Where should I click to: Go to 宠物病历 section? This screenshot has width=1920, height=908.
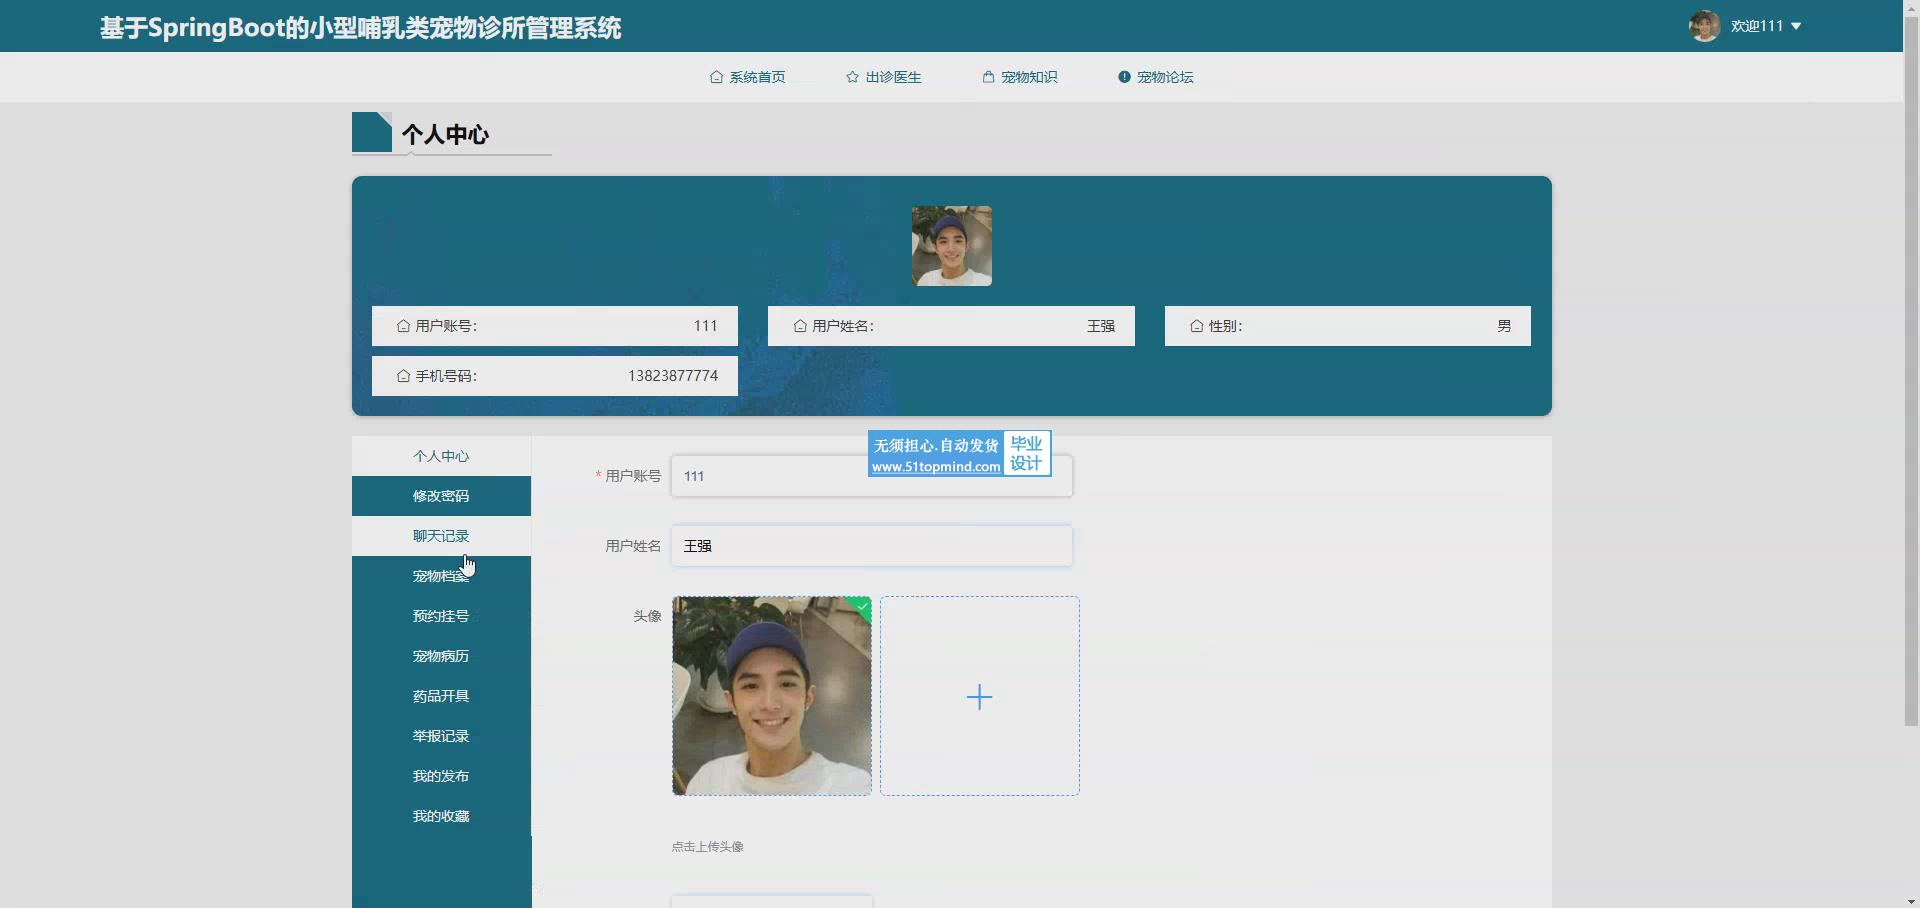(441, 656)
